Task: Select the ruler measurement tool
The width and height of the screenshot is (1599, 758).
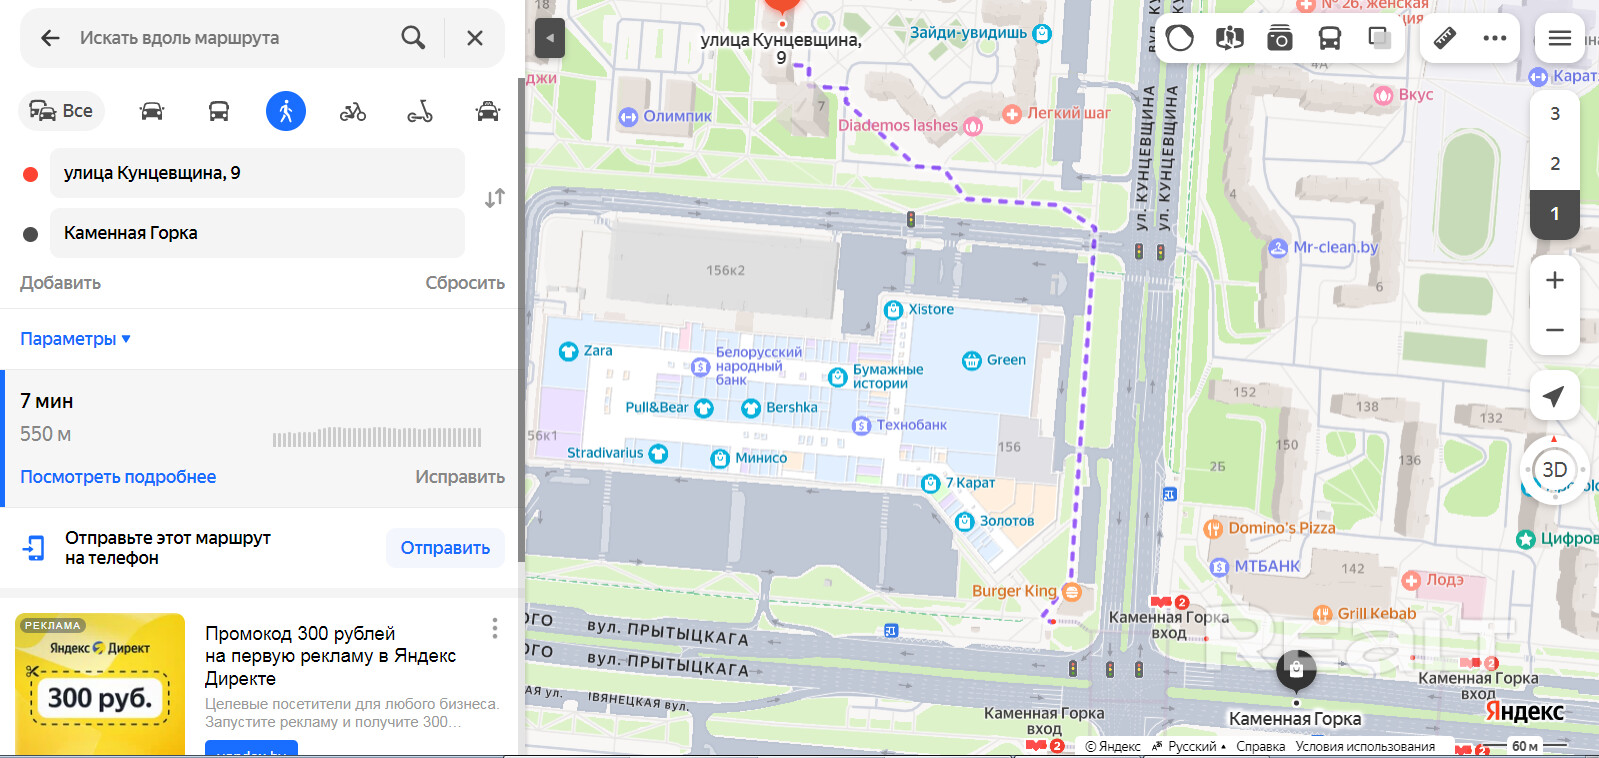Action: coord(1445,38)
